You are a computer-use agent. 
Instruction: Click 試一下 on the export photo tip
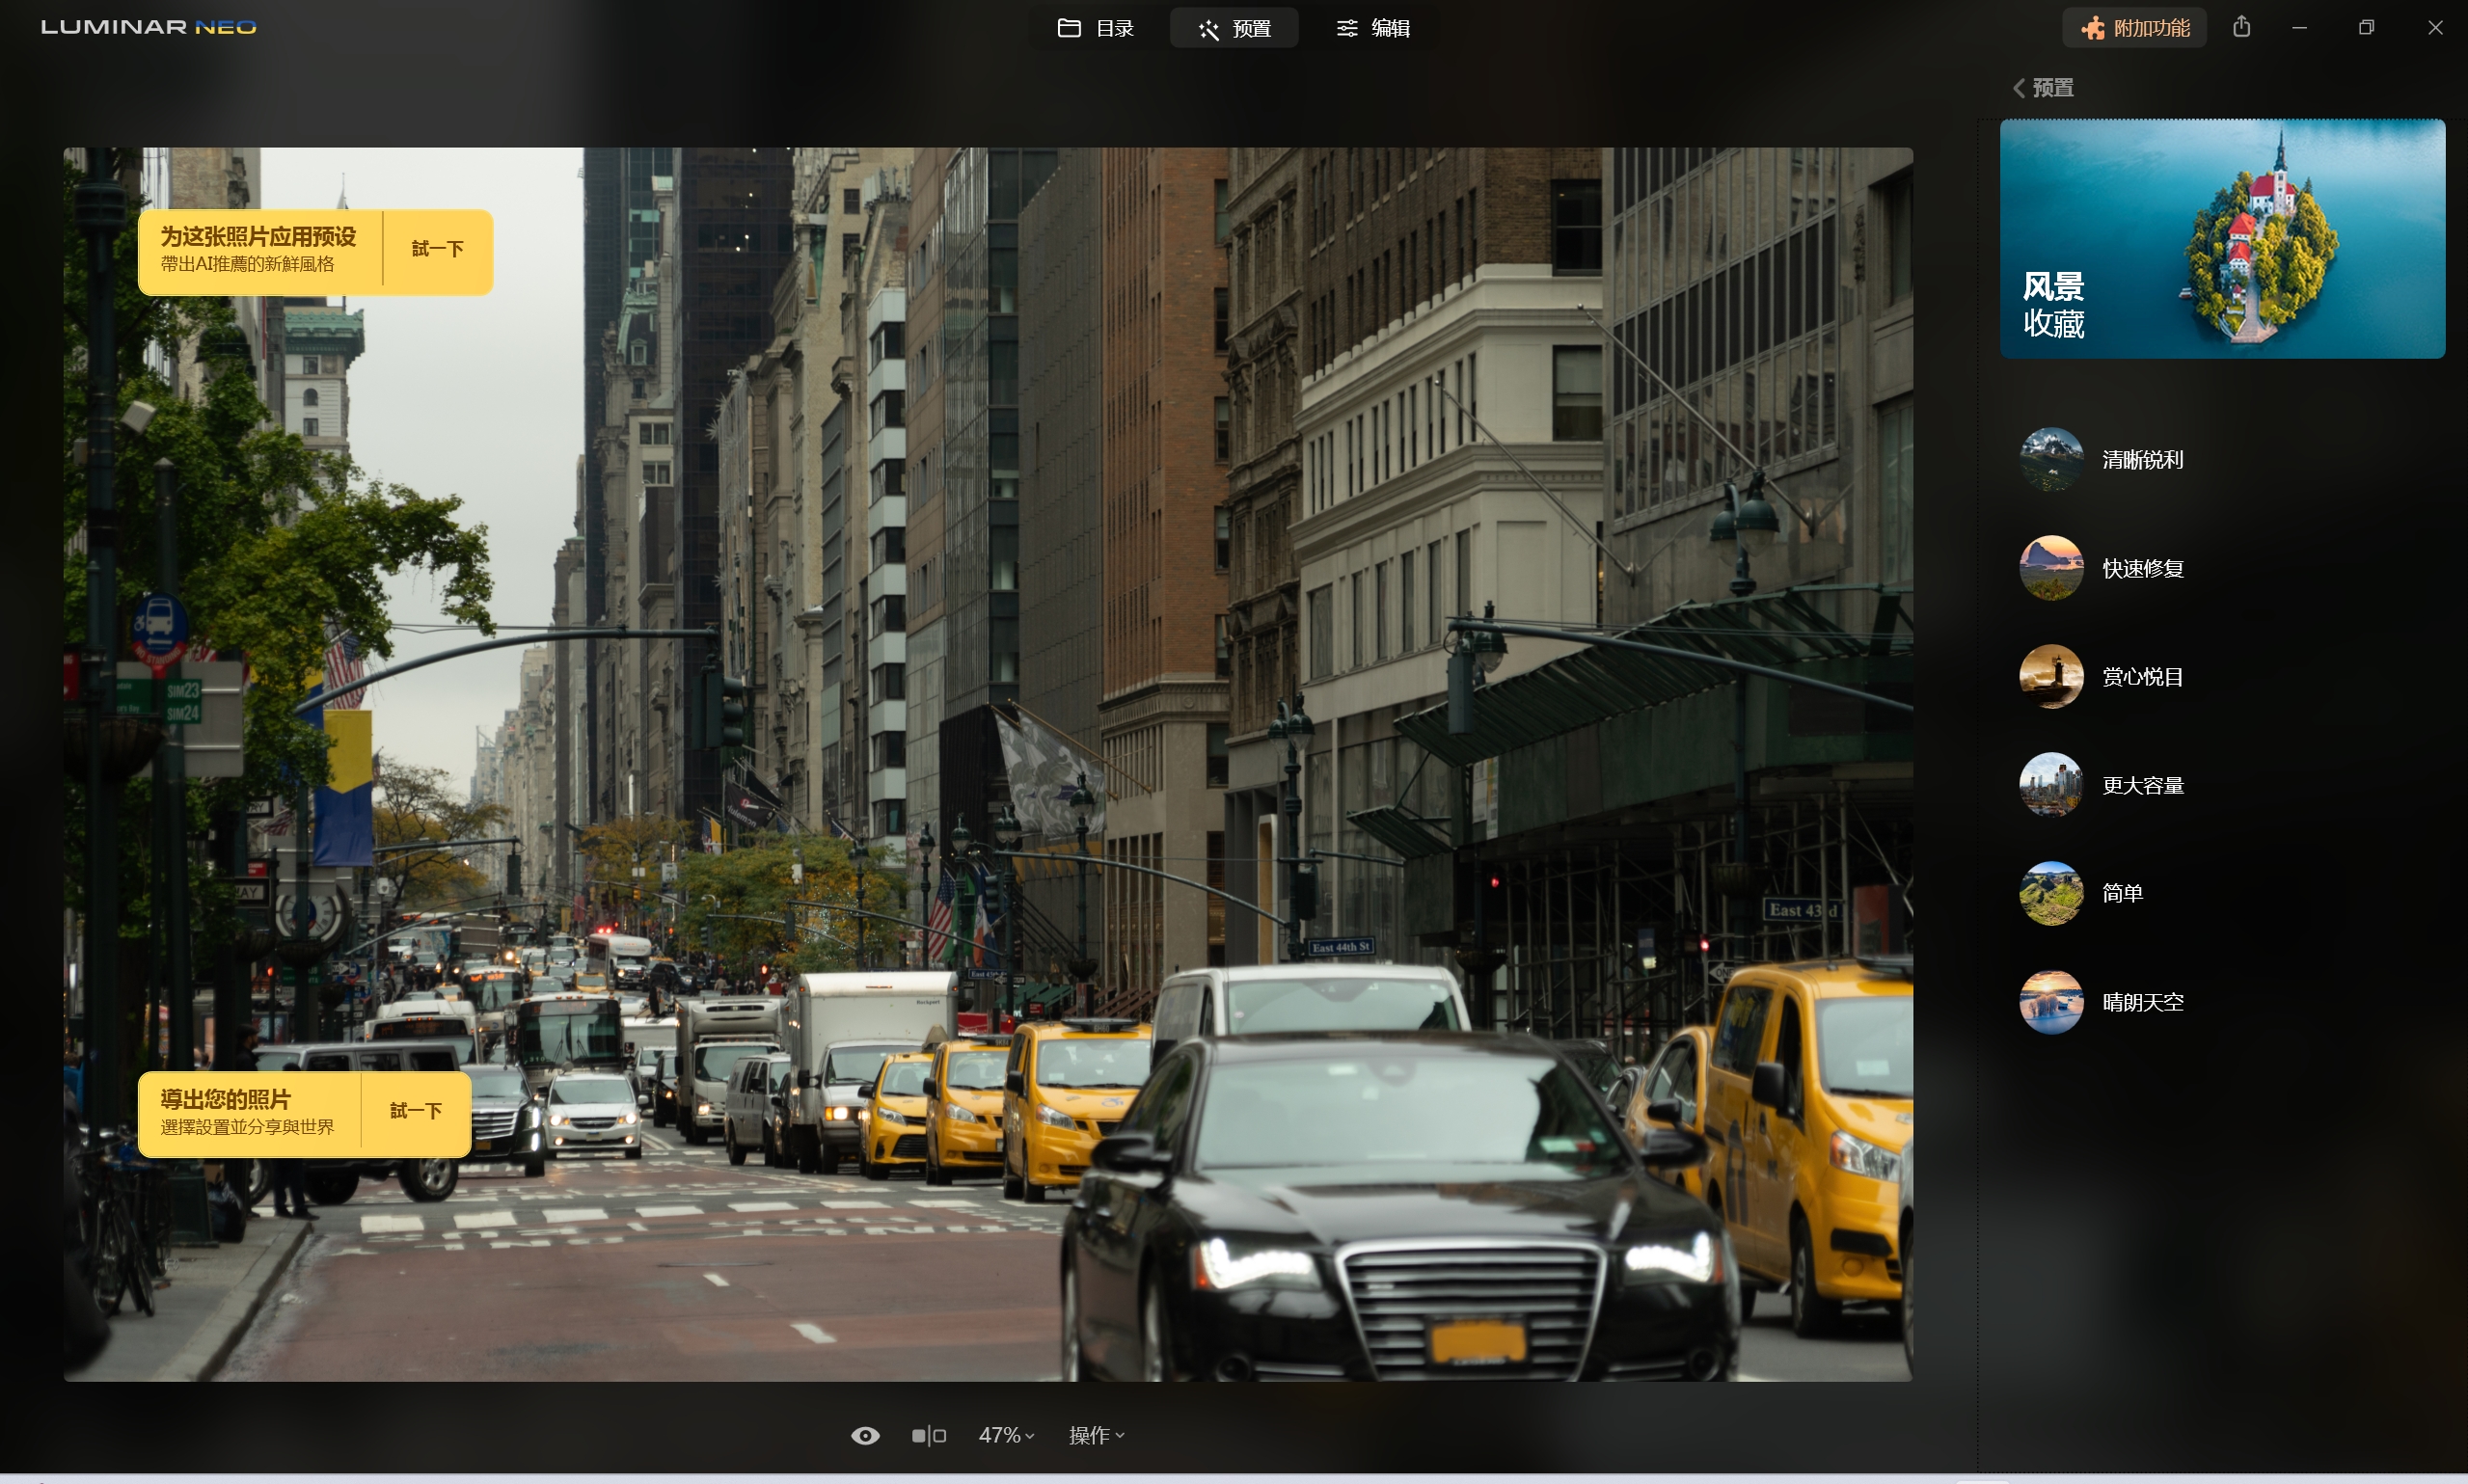[415, 1111]
